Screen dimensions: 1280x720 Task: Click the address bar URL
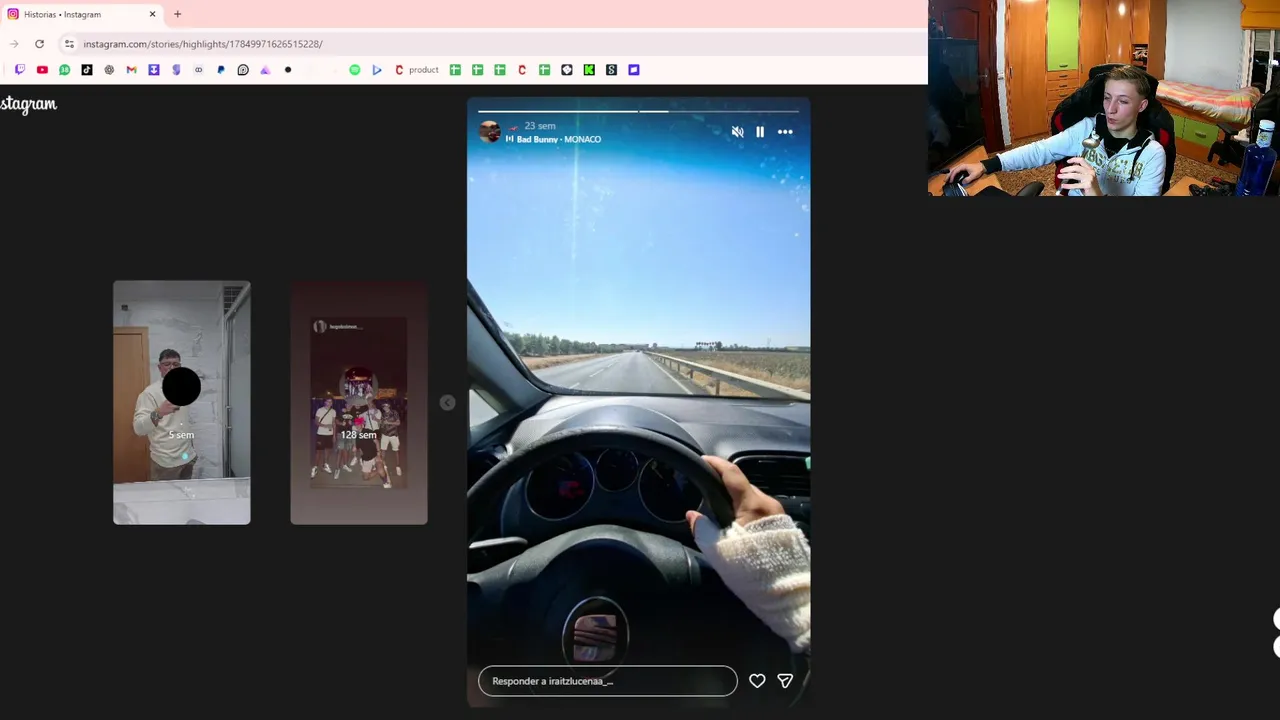click(x=203, y=44)
